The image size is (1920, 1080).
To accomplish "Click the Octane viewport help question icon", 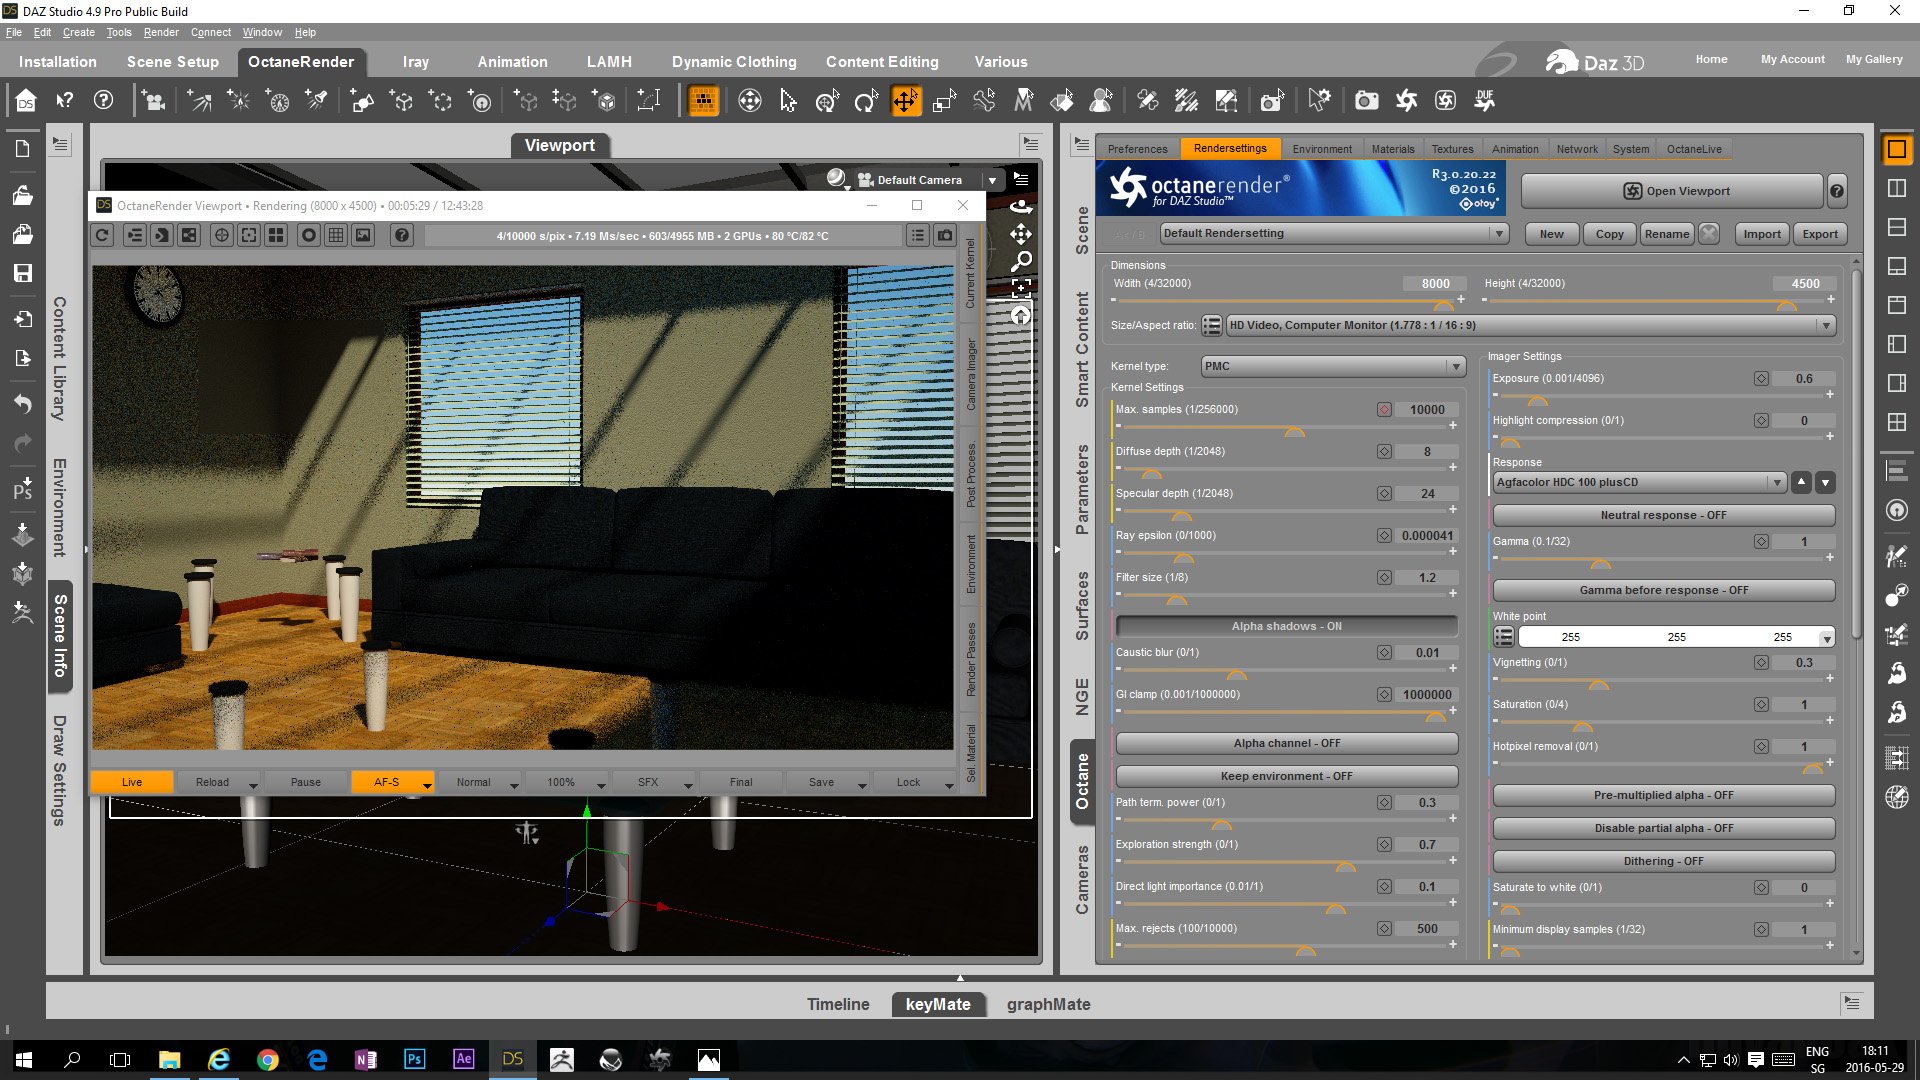I will 401,235.
